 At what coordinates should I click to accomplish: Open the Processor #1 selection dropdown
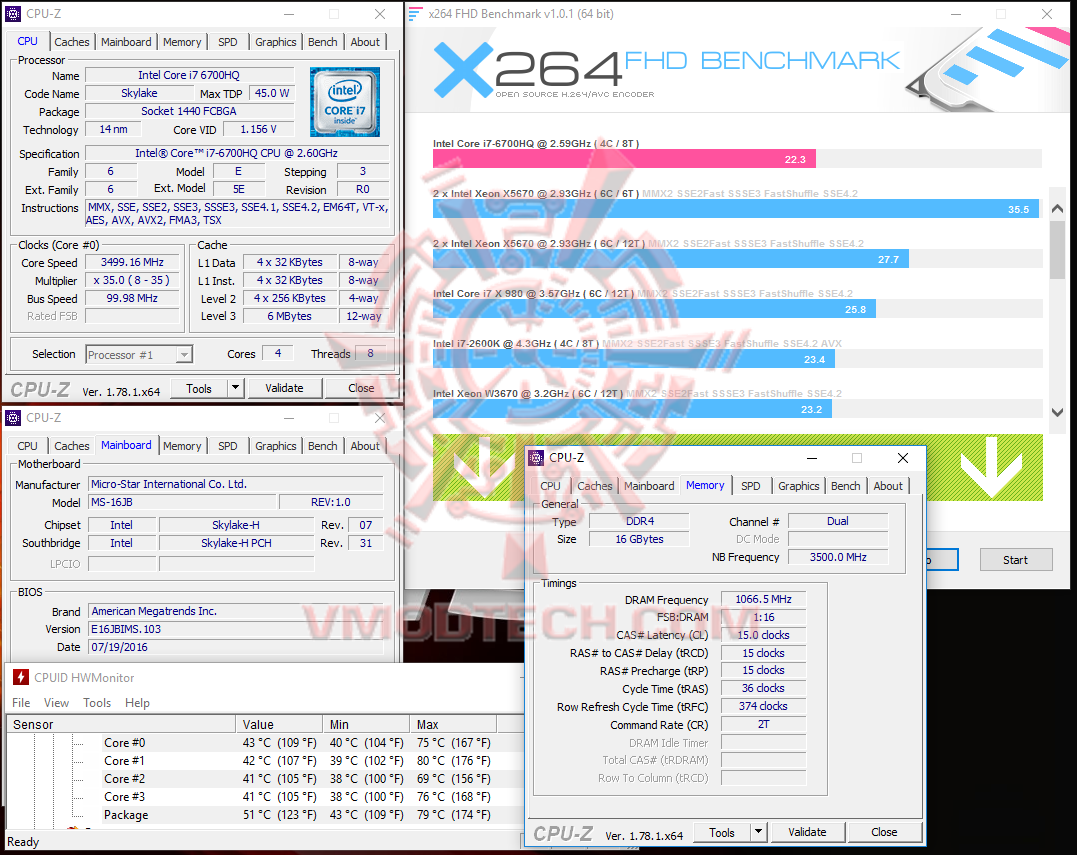[x=183, y=354]
